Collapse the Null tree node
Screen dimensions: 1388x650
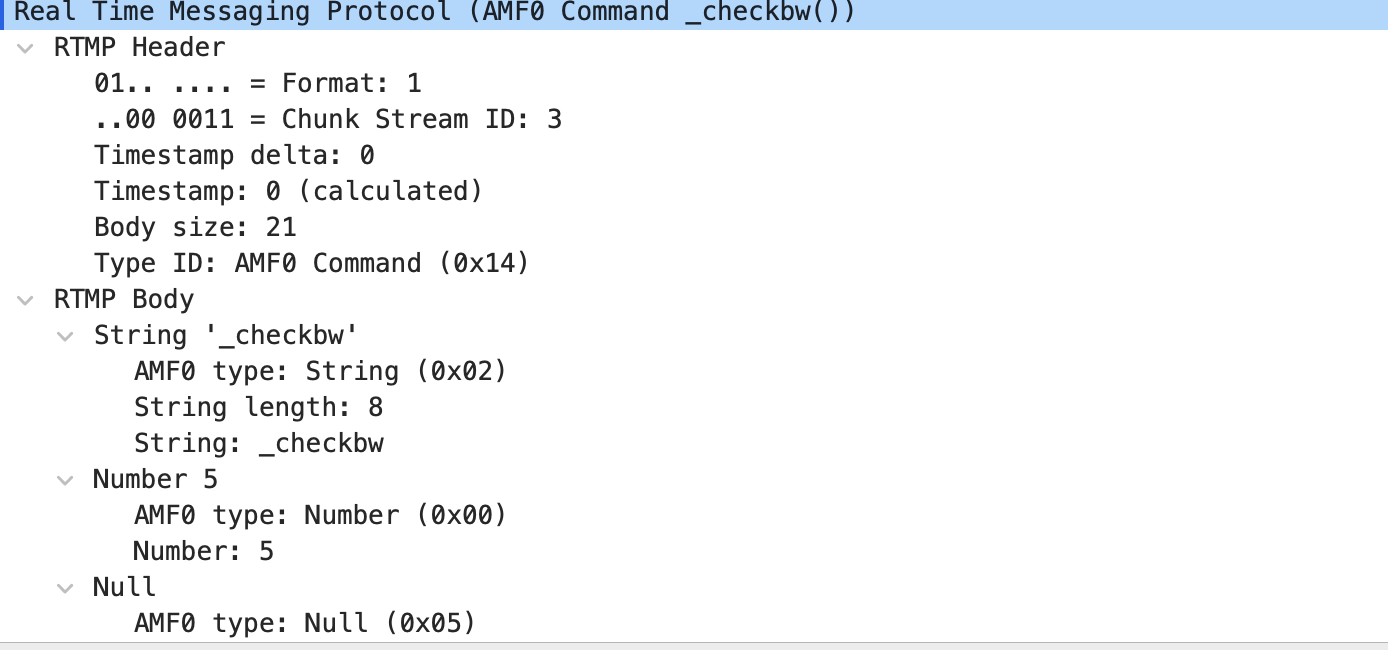click(x=66, y=587)
